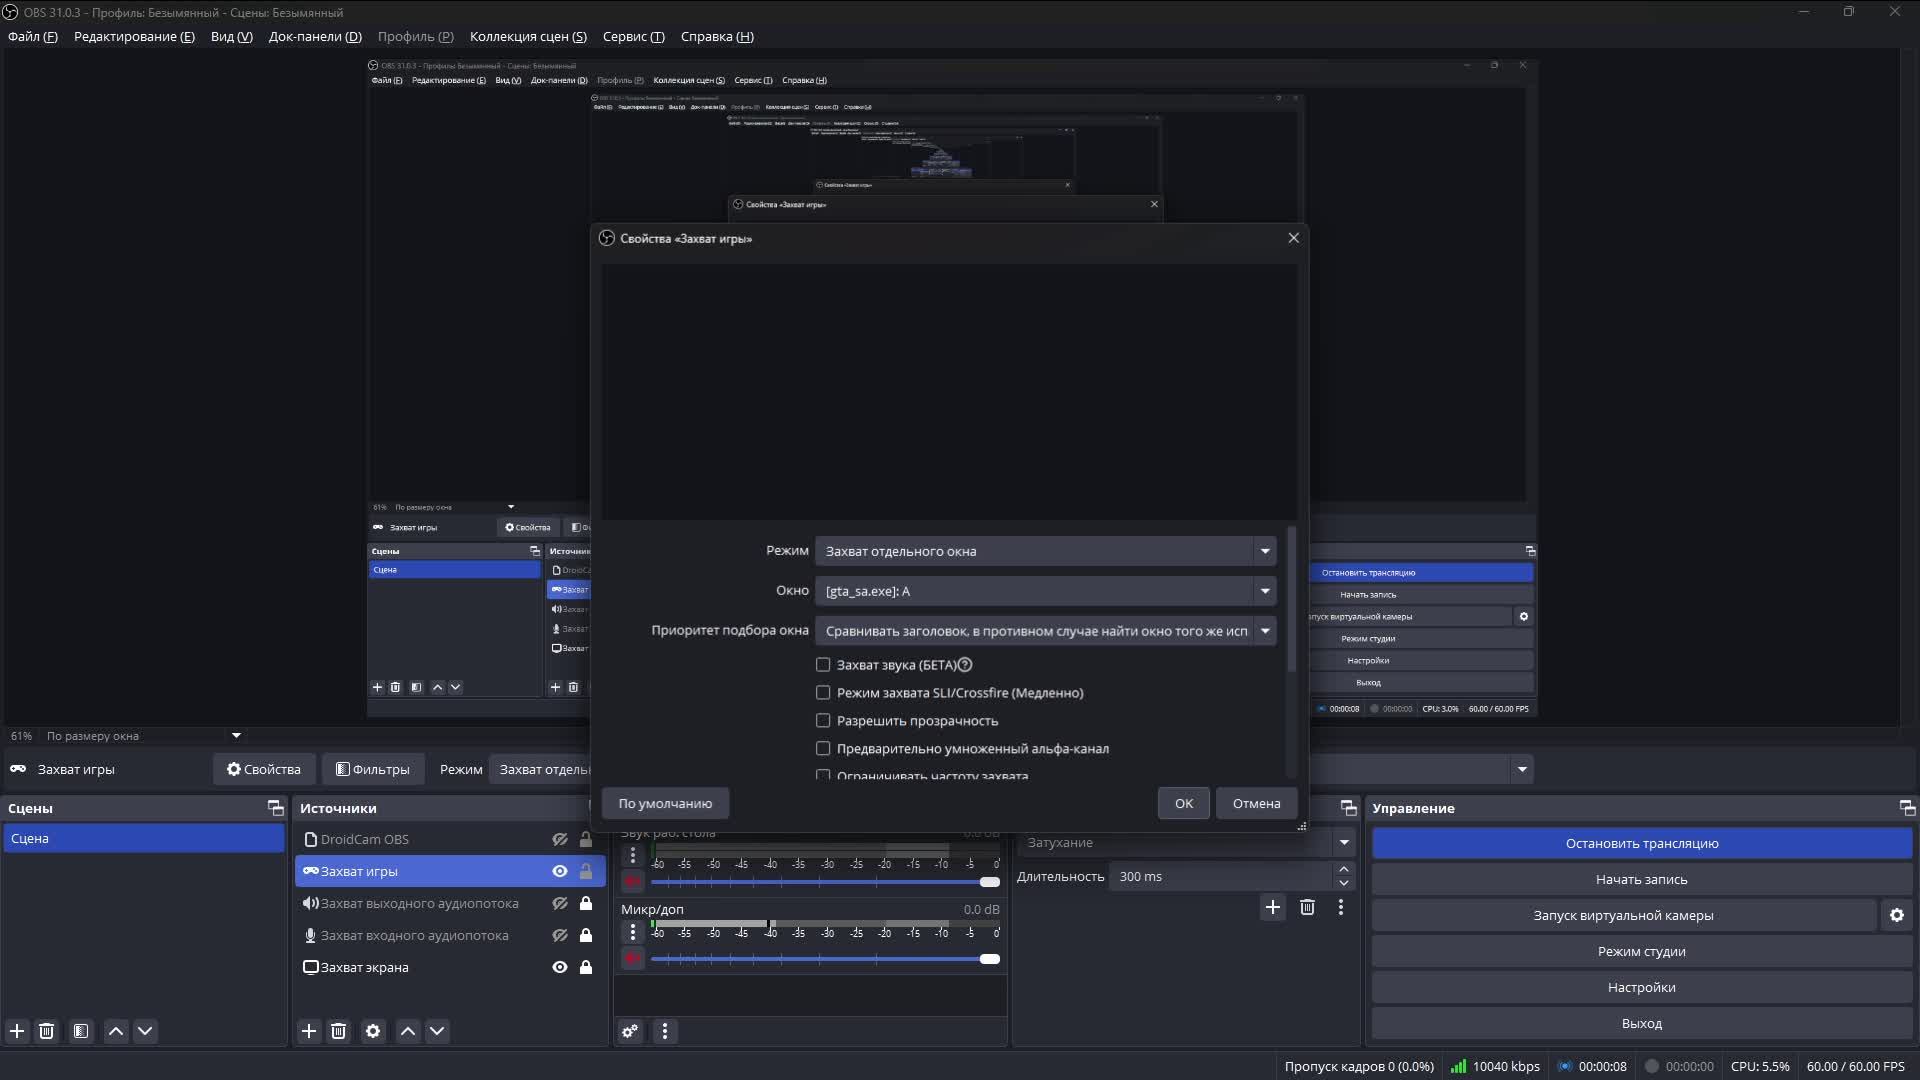Mute the Микр/доп audio channel

coord(632,959)
